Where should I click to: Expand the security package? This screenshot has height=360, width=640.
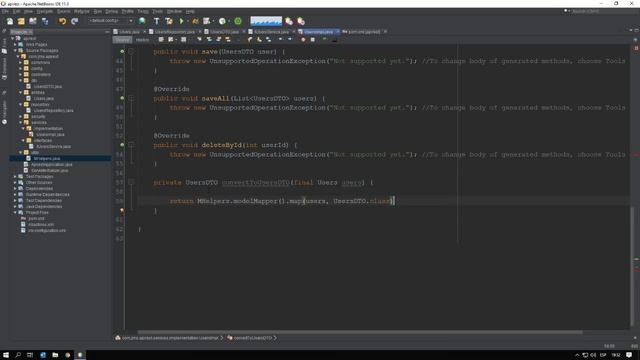pyautogui.click(x=20, y=116)
